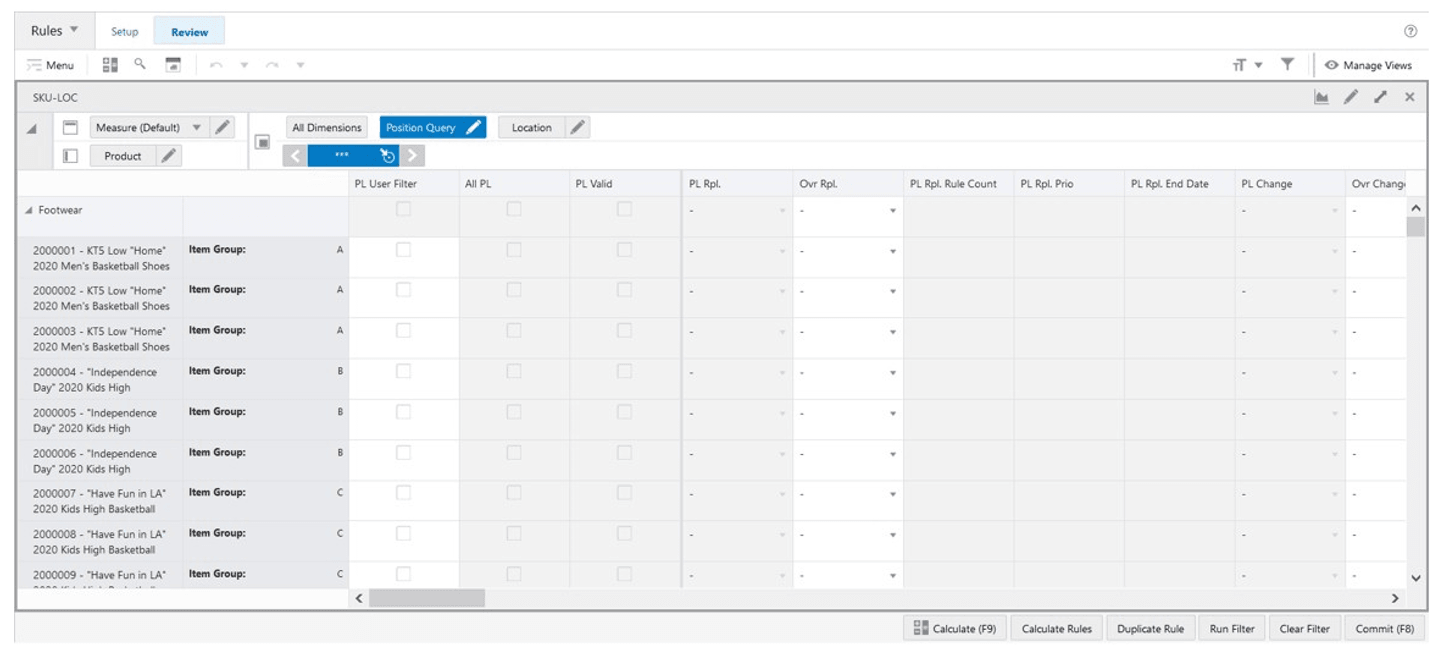Tick PL User Filter checkbox for 2000001

pos(403,250)
